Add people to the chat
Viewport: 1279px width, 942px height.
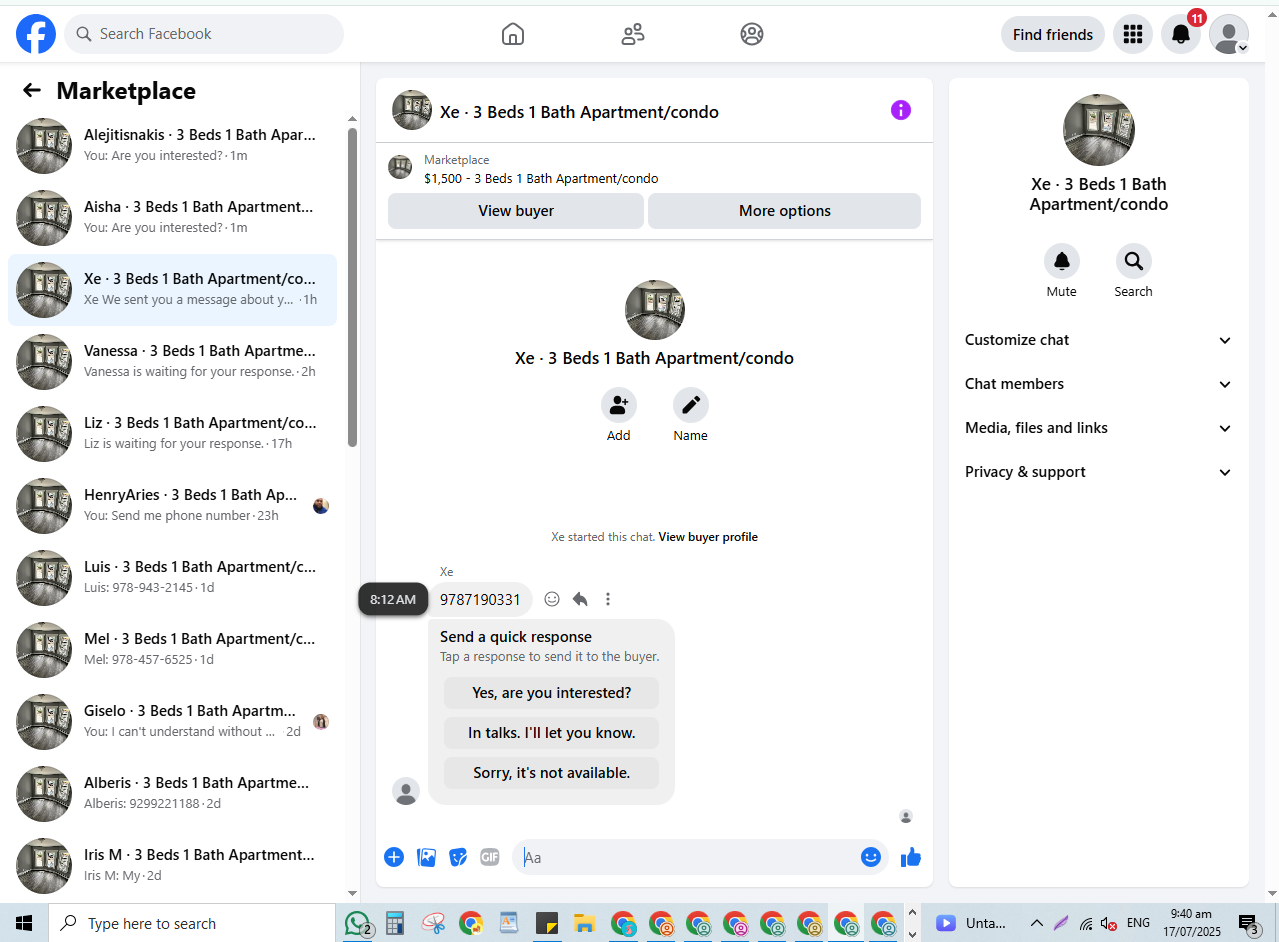(x=618, y=405)
